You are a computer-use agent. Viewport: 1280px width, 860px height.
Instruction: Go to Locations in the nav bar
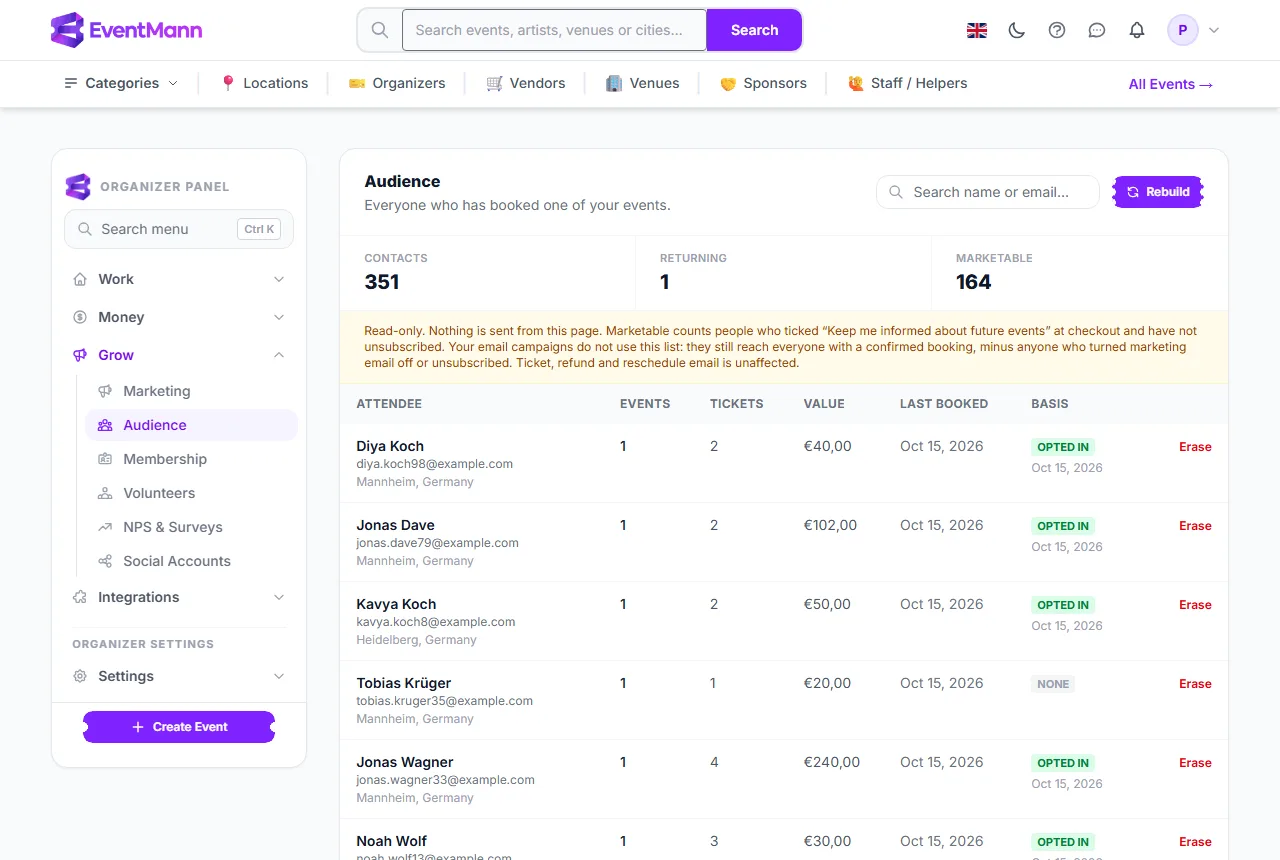coord(264,83)
